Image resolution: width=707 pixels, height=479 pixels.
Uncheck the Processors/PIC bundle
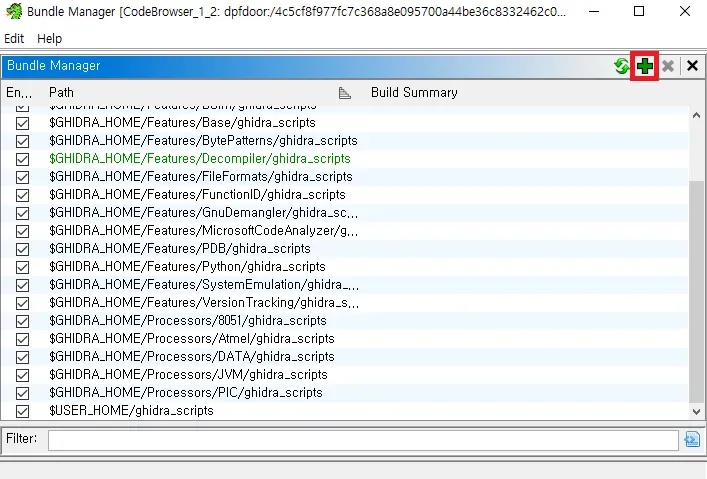pos(22,393)
